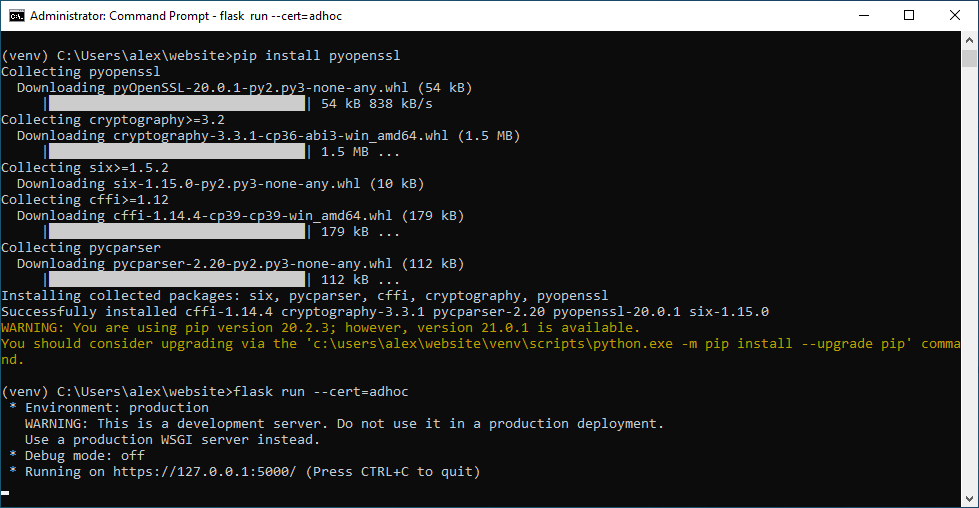Click the cryptography 1.5 MB progress bar

(176, 151)
